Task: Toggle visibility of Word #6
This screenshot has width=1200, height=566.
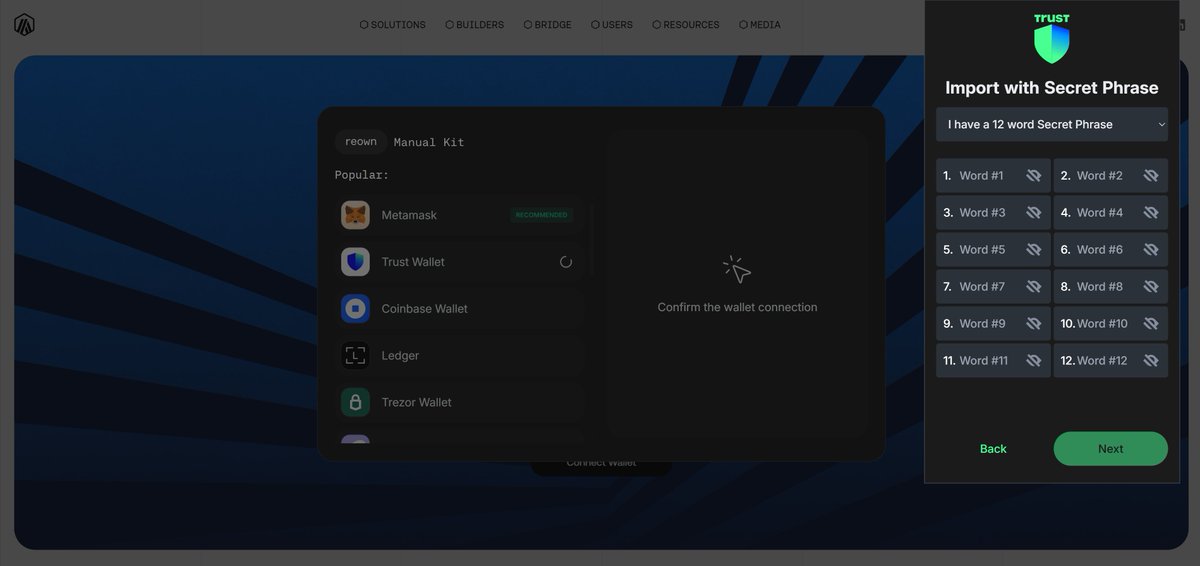Action: tap(1151, 250)
